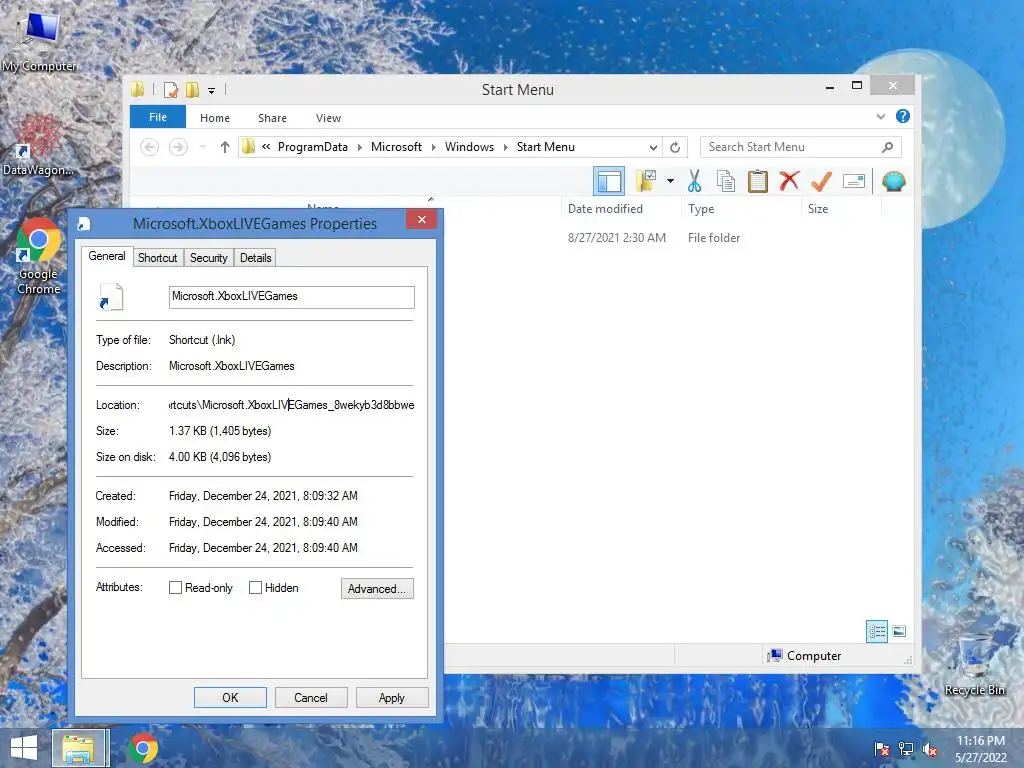1024x768 pixels.
Task: Click the 'File folder' type cell
Action: [714, 238]
